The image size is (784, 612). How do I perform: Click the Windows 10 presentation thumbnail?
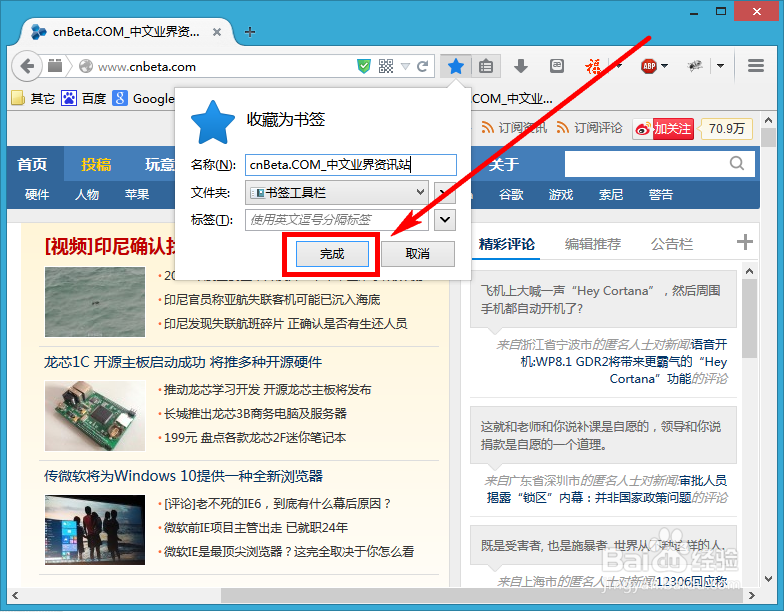click(x=95, y=530)
